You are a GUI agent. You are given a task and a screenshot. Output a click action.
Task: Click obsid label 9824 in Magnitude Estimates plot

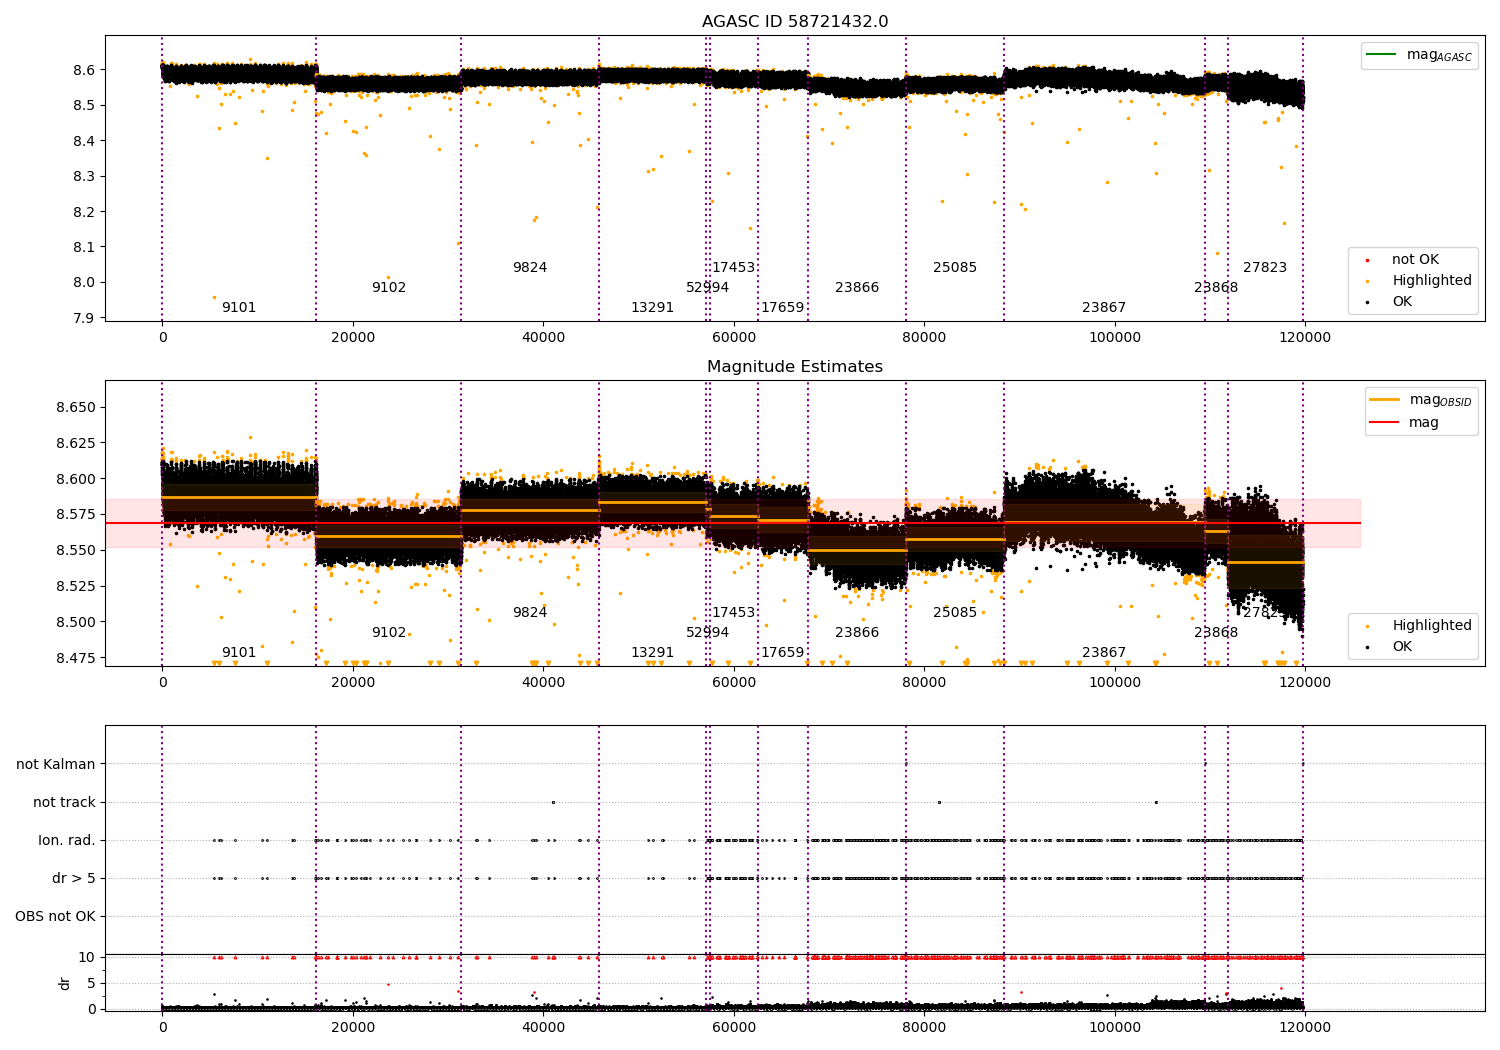pos(530,613)
